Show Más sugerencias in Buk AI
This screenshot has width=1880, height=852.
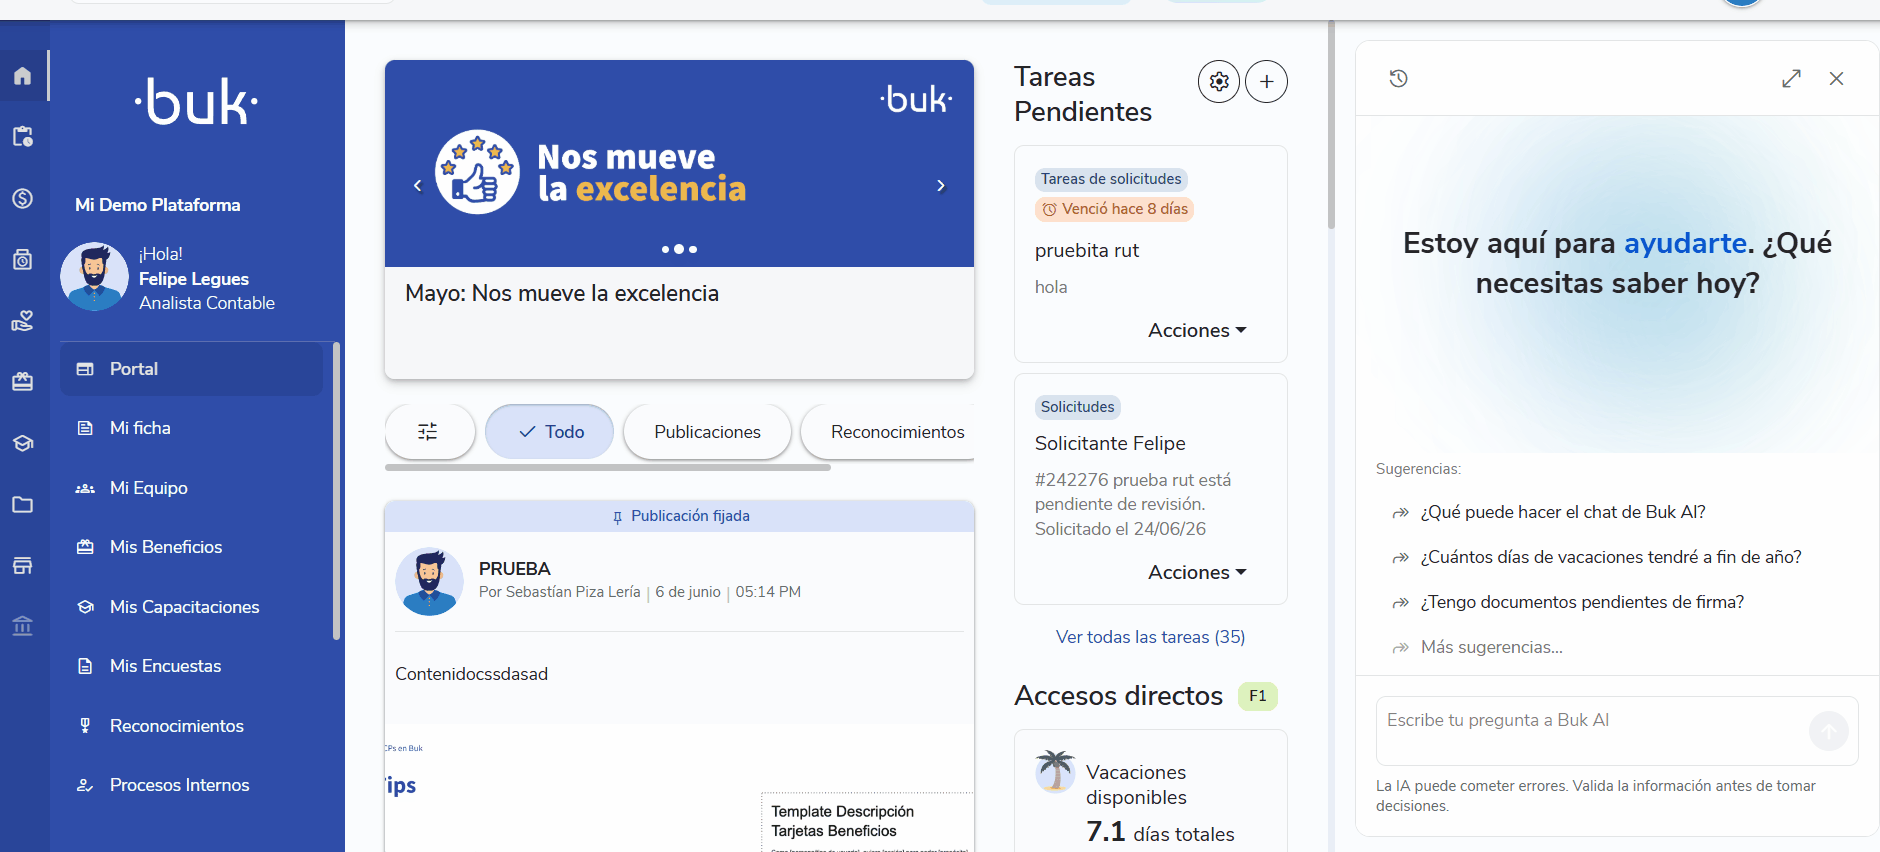point(1492,647)
